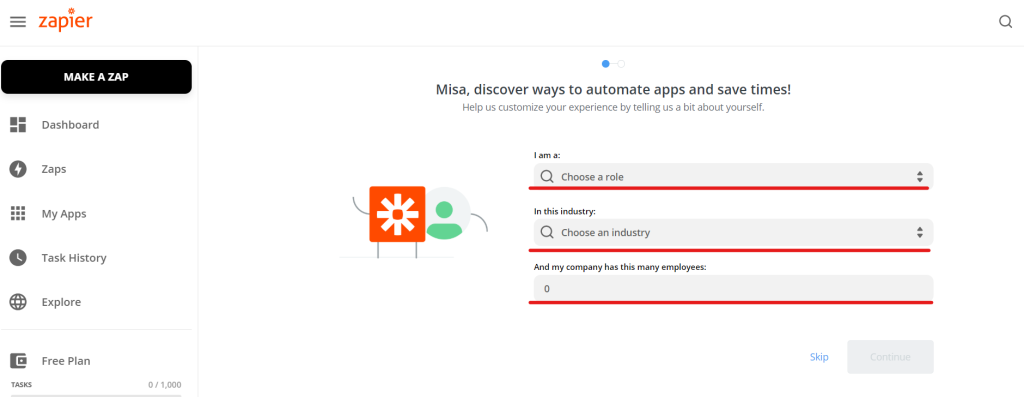
Task: Click the company employees question label
Action: pyautogui.click(x=620, y=268)
